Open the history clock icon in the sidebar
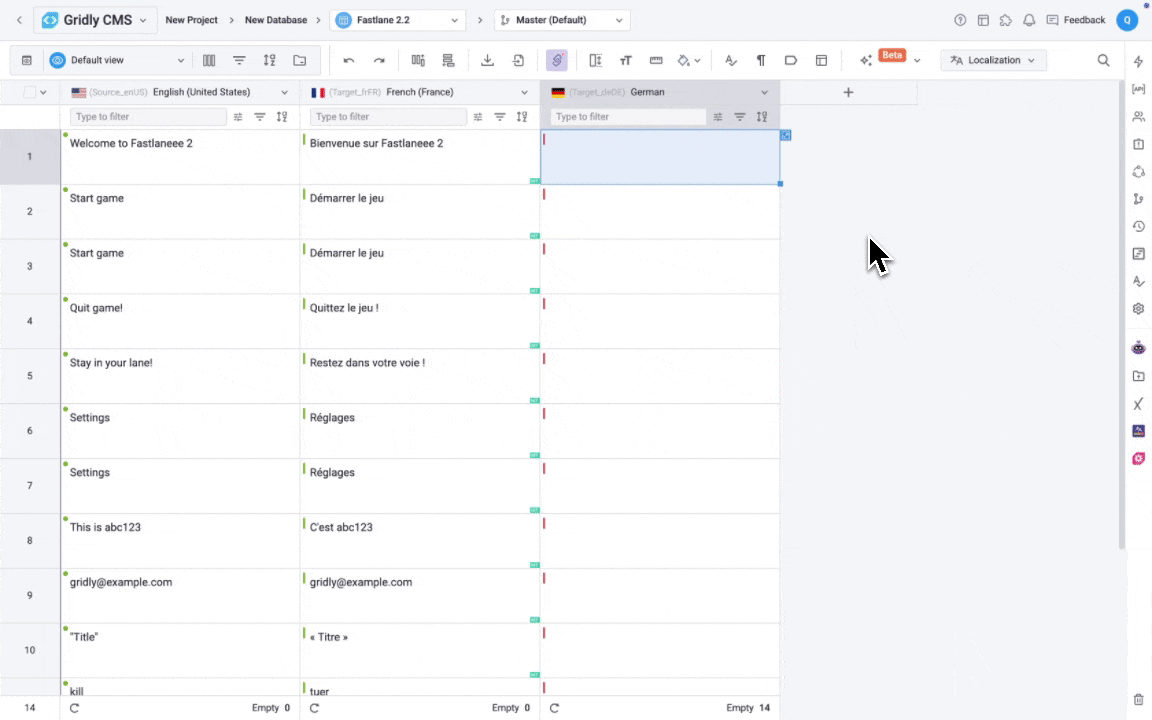 point(1138,227)
